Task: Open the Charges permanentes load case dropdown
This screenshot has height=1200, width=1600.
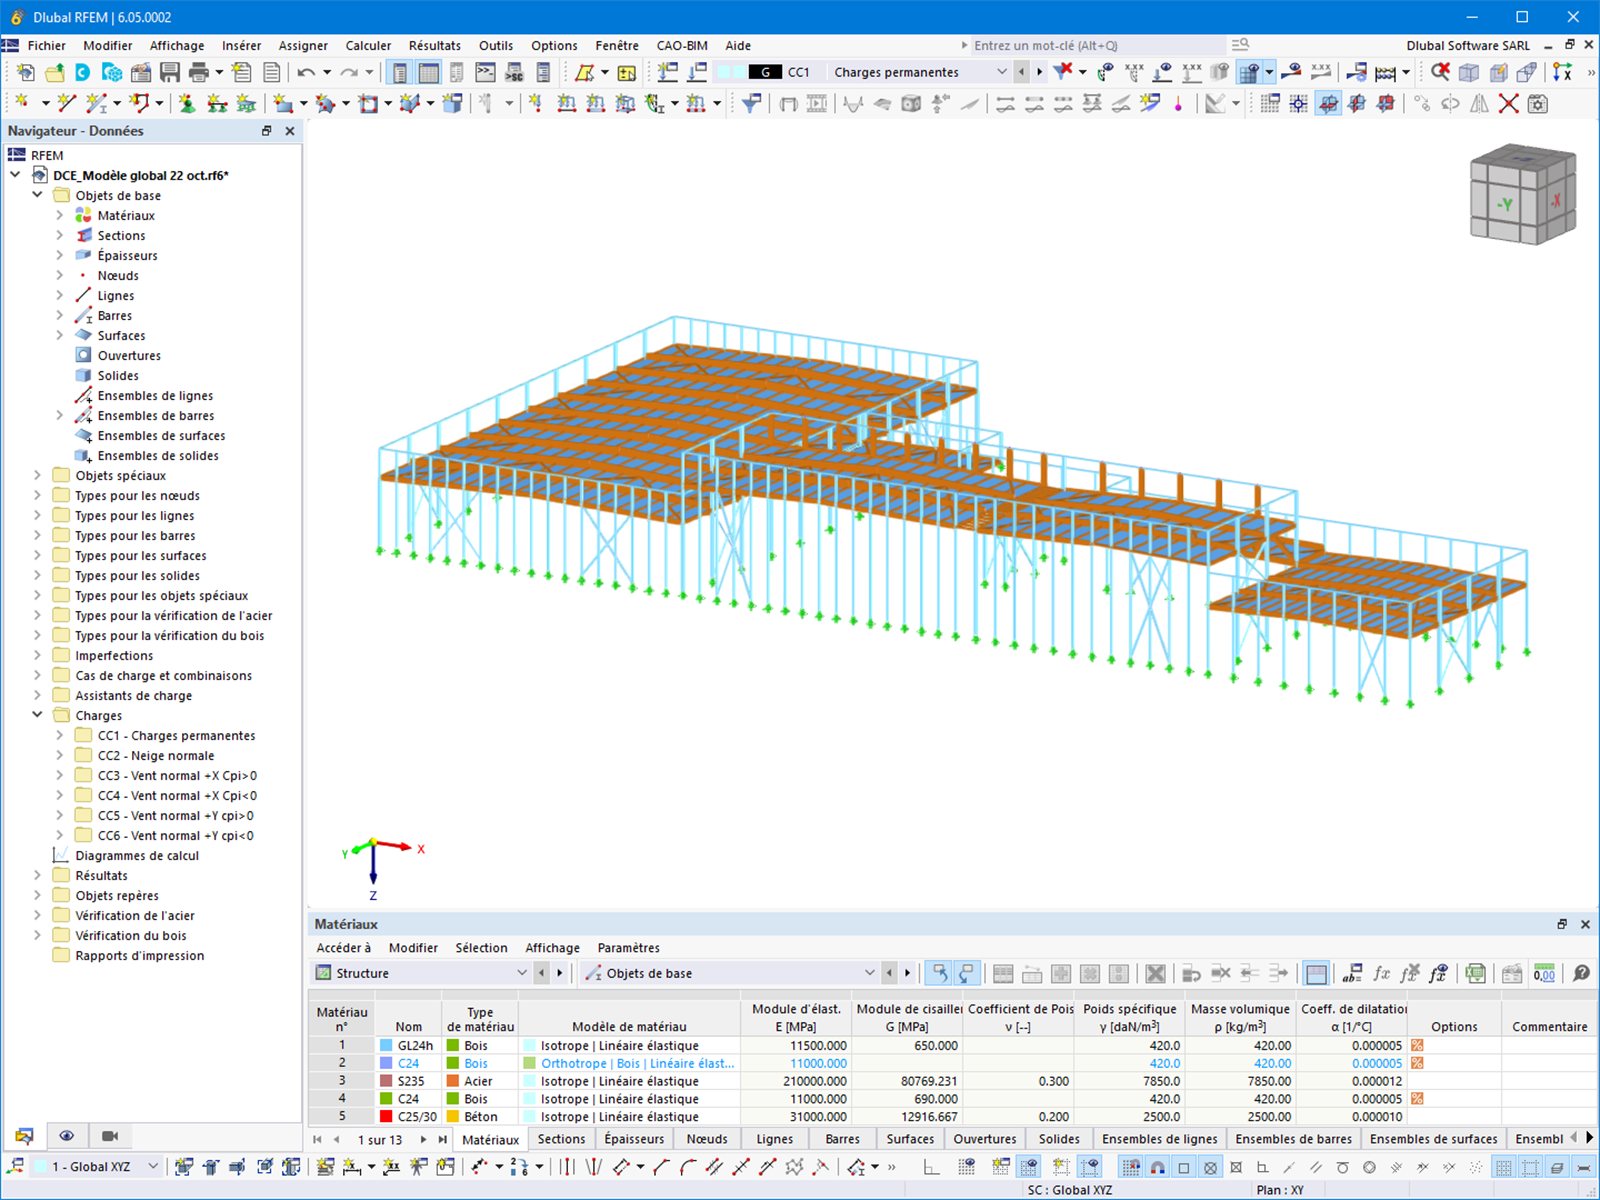Action: point(1001,72)
